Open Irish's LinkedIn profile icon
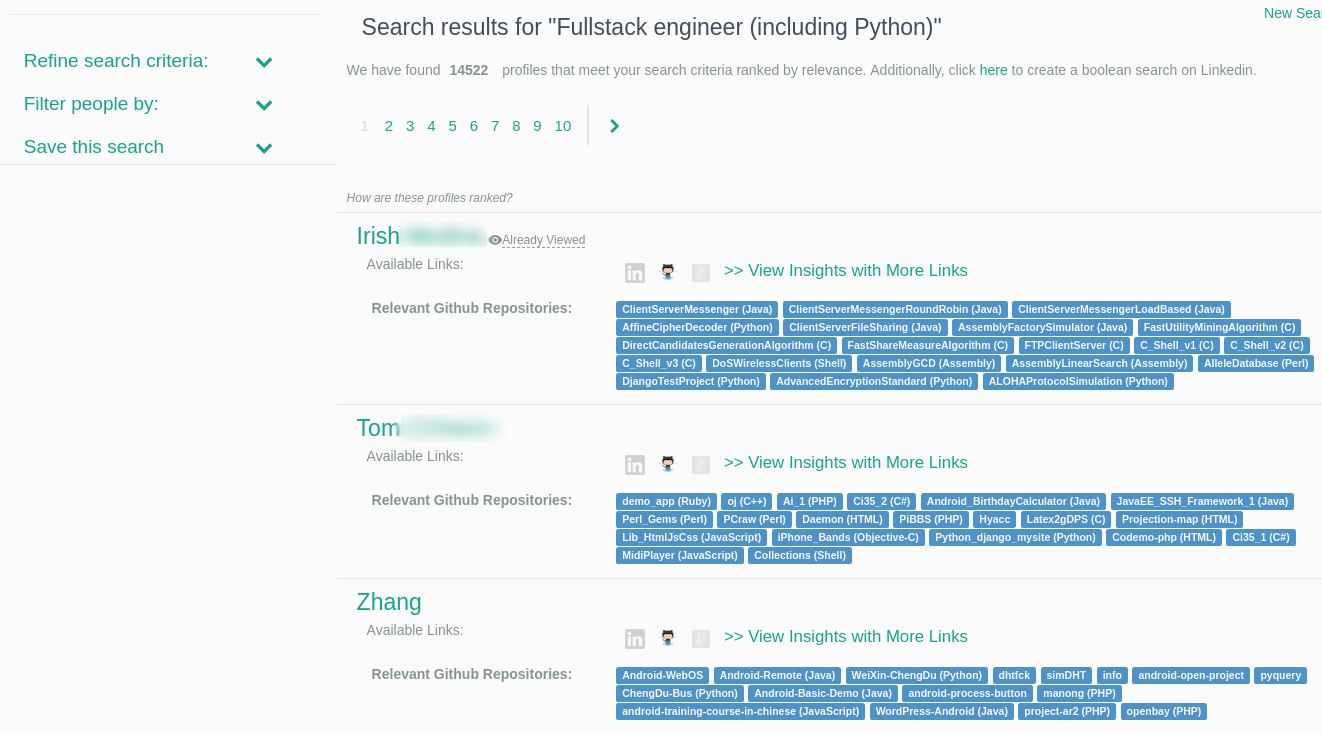 [635, 272]
